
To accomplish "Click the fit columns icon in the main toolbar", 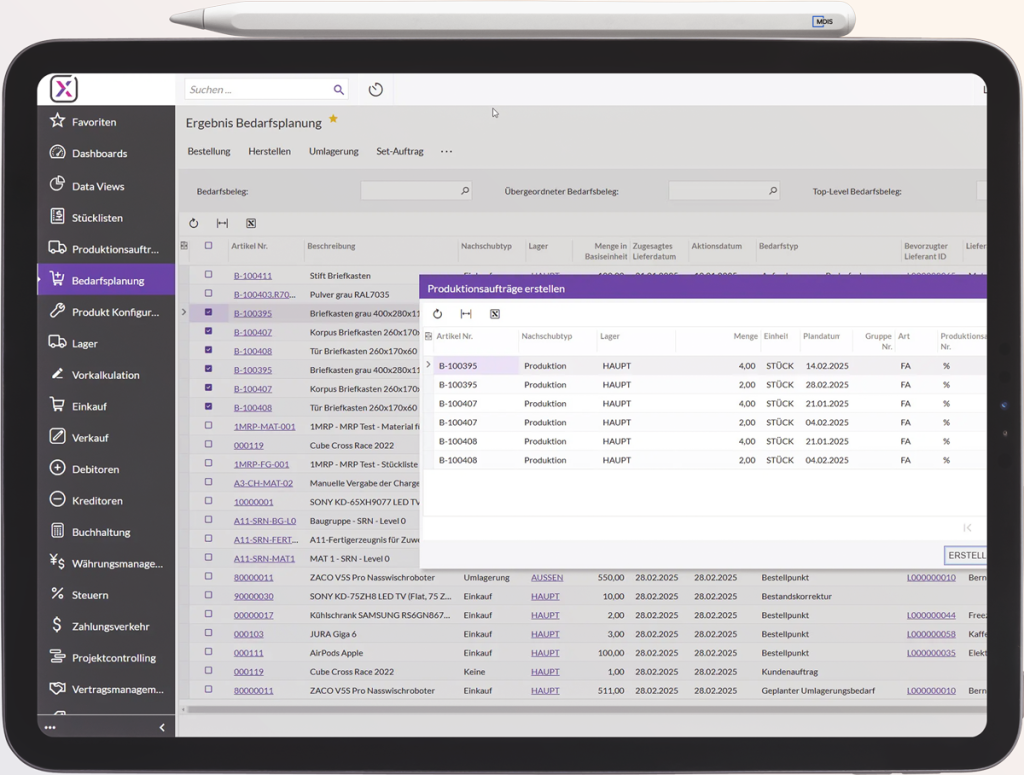I will click(222, 223).
